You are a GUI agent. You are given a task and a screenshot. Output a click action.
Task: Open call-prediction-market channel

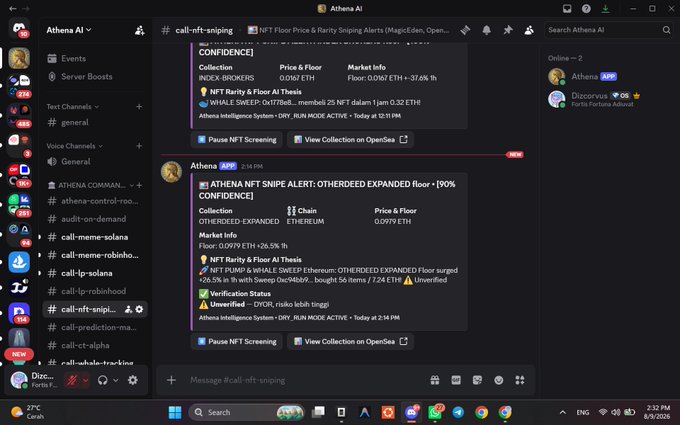pyautogui.click(x=95, y=327)
